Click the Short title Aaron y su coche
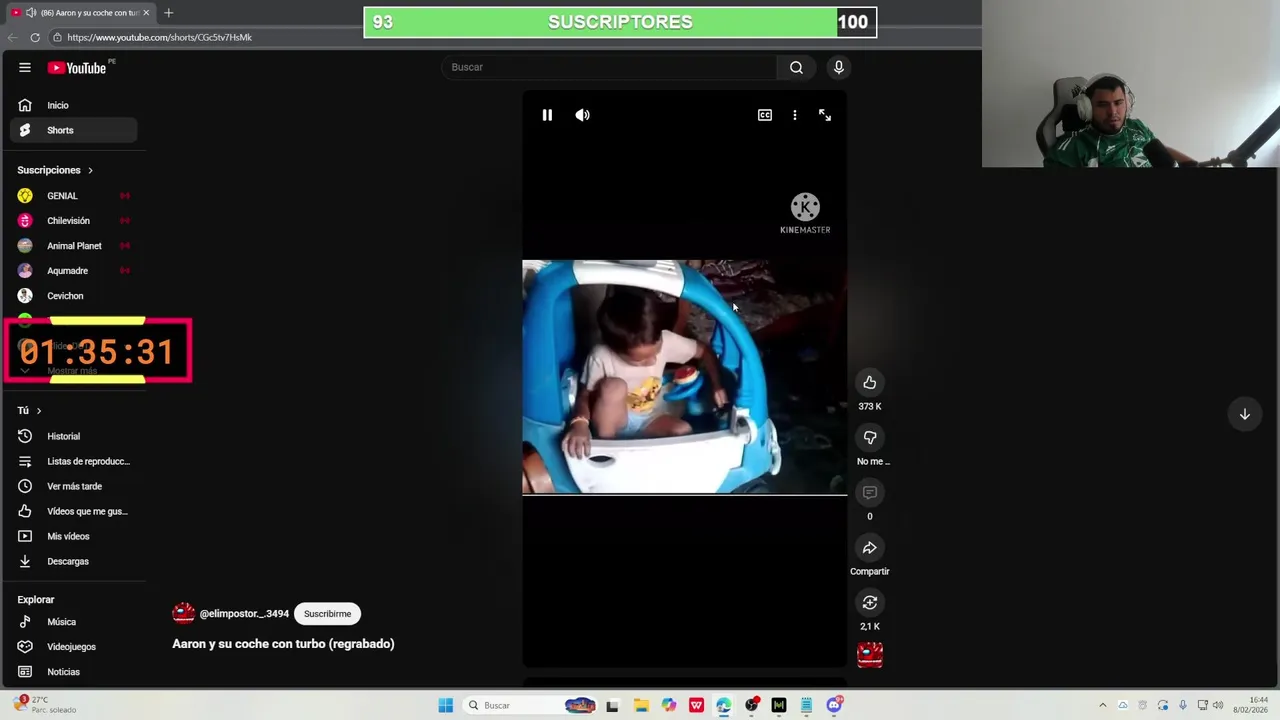This screenshot has height=720, width=1280. pyautogui.click(x=283, y=644)
